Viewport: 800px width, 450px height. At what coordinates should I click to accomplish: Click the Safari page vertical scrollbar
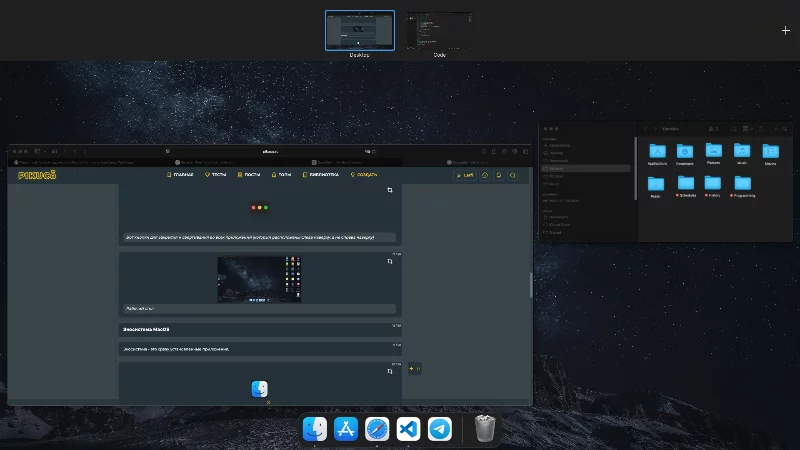click(x=531, y=285)
